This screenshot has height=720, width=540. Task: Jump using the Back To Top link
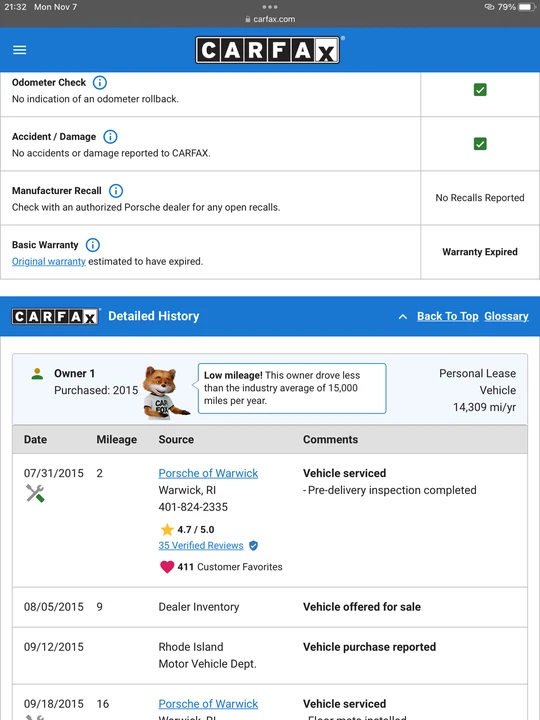[448, 316]
